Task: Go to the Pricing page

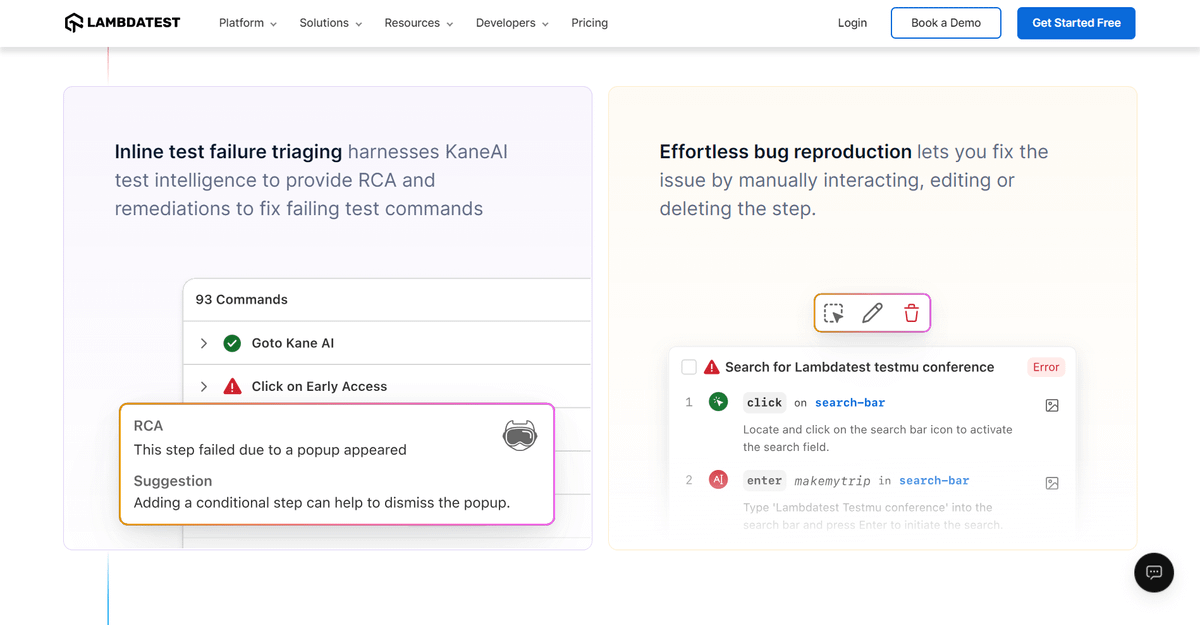Action: (589, 23)
